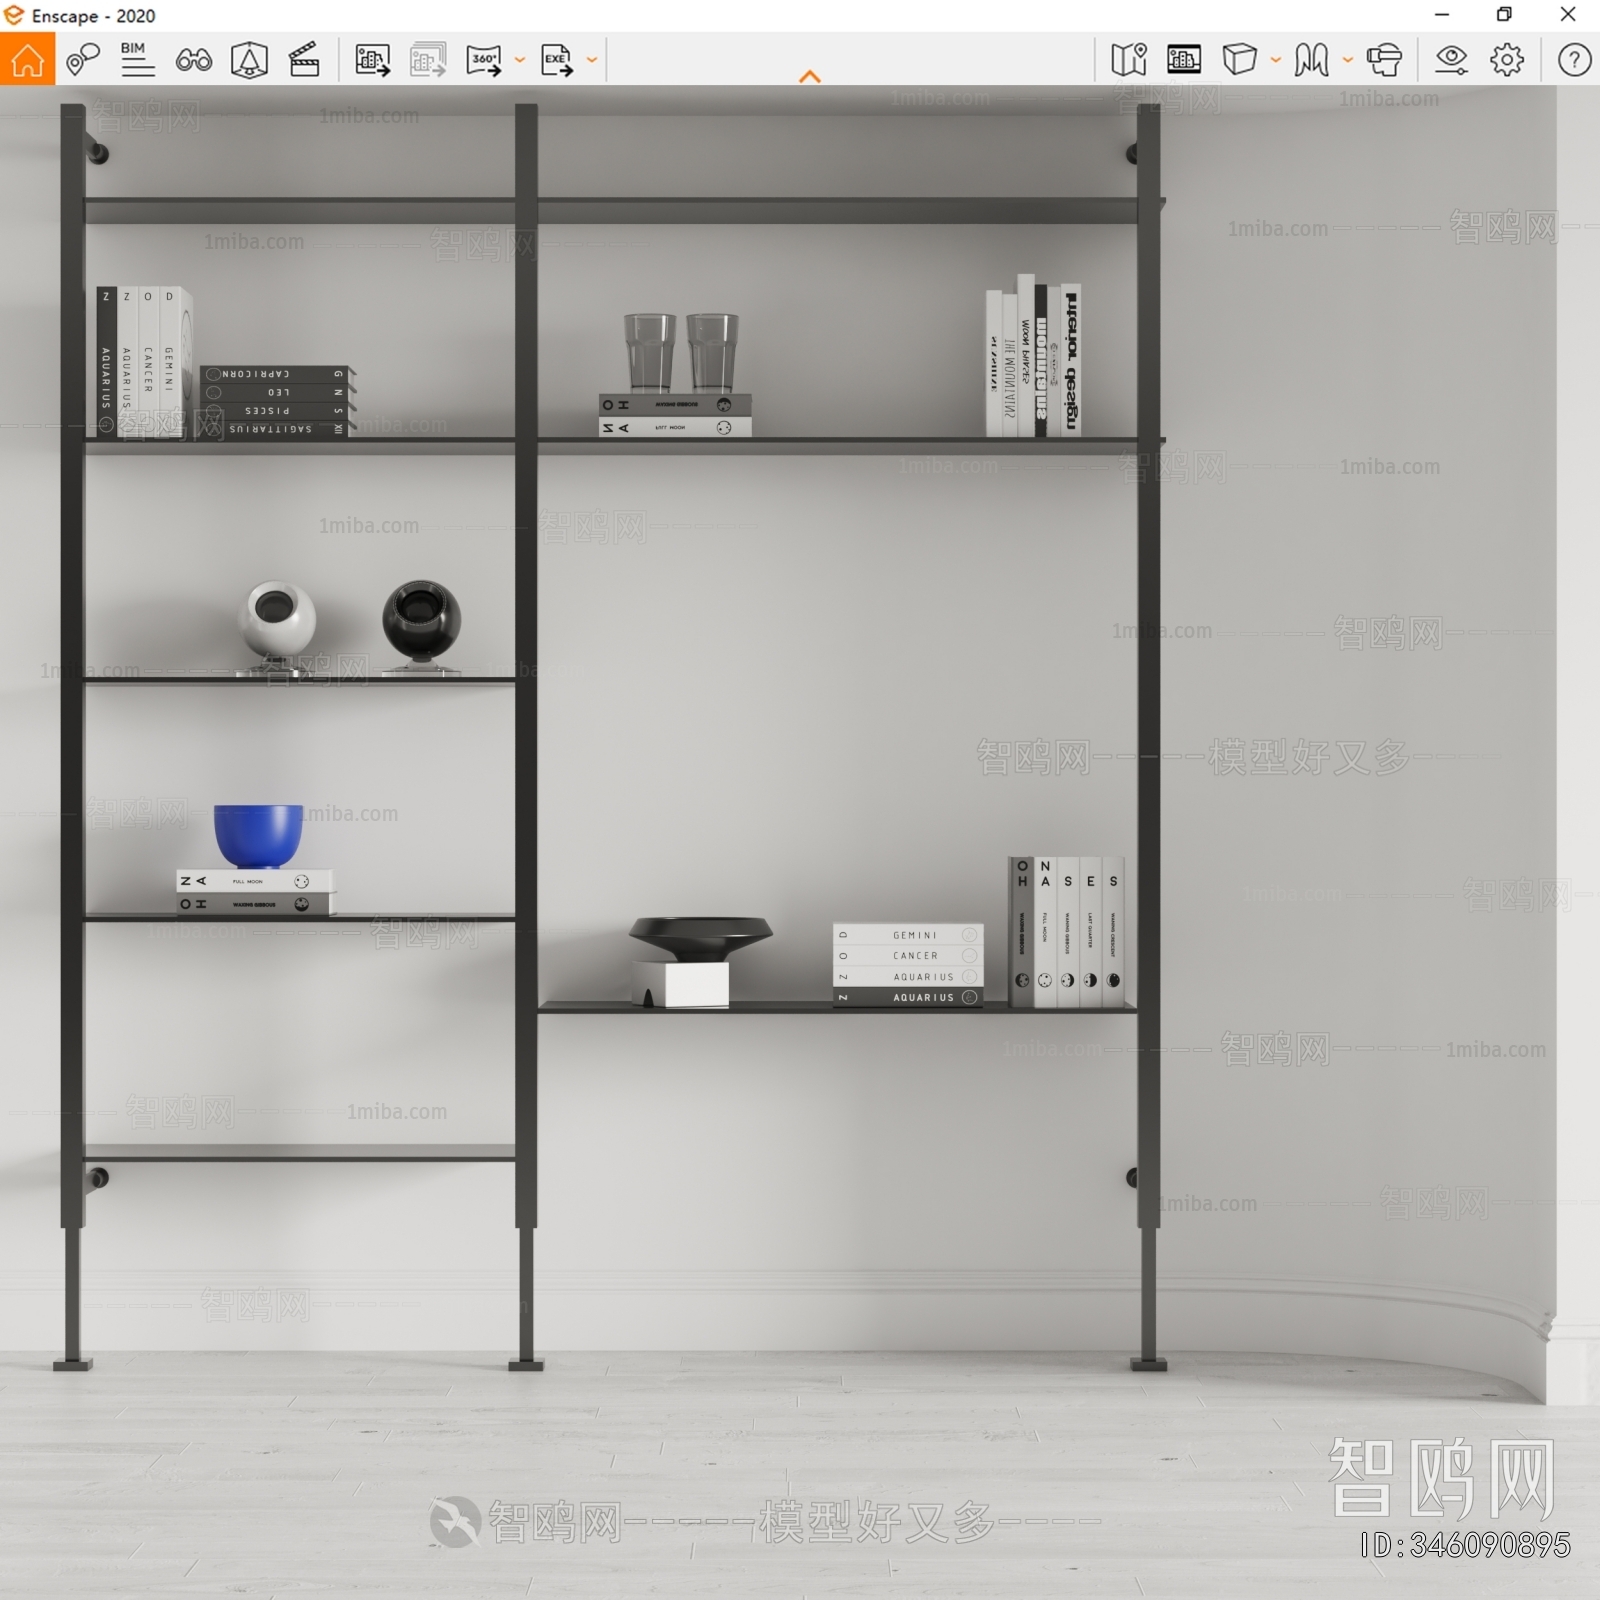Minimize the Enscape window
1600x1600 pixels.
[x=1442, y=15]
